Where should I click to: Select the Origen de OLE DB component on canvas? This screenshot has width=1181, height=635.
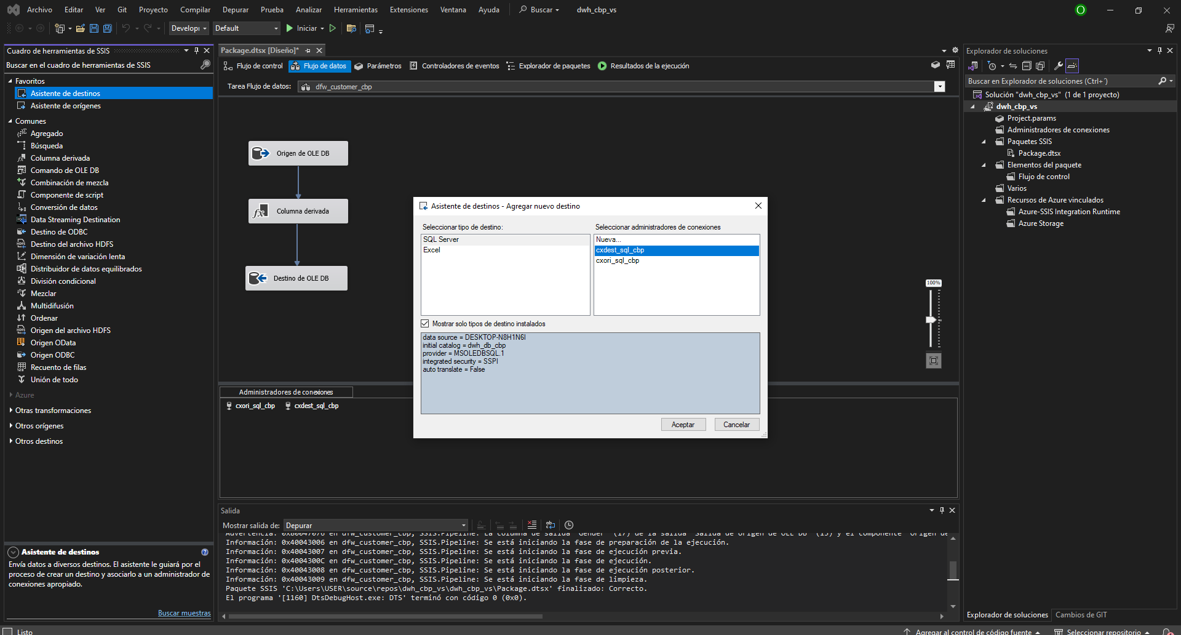pos(298,153)
